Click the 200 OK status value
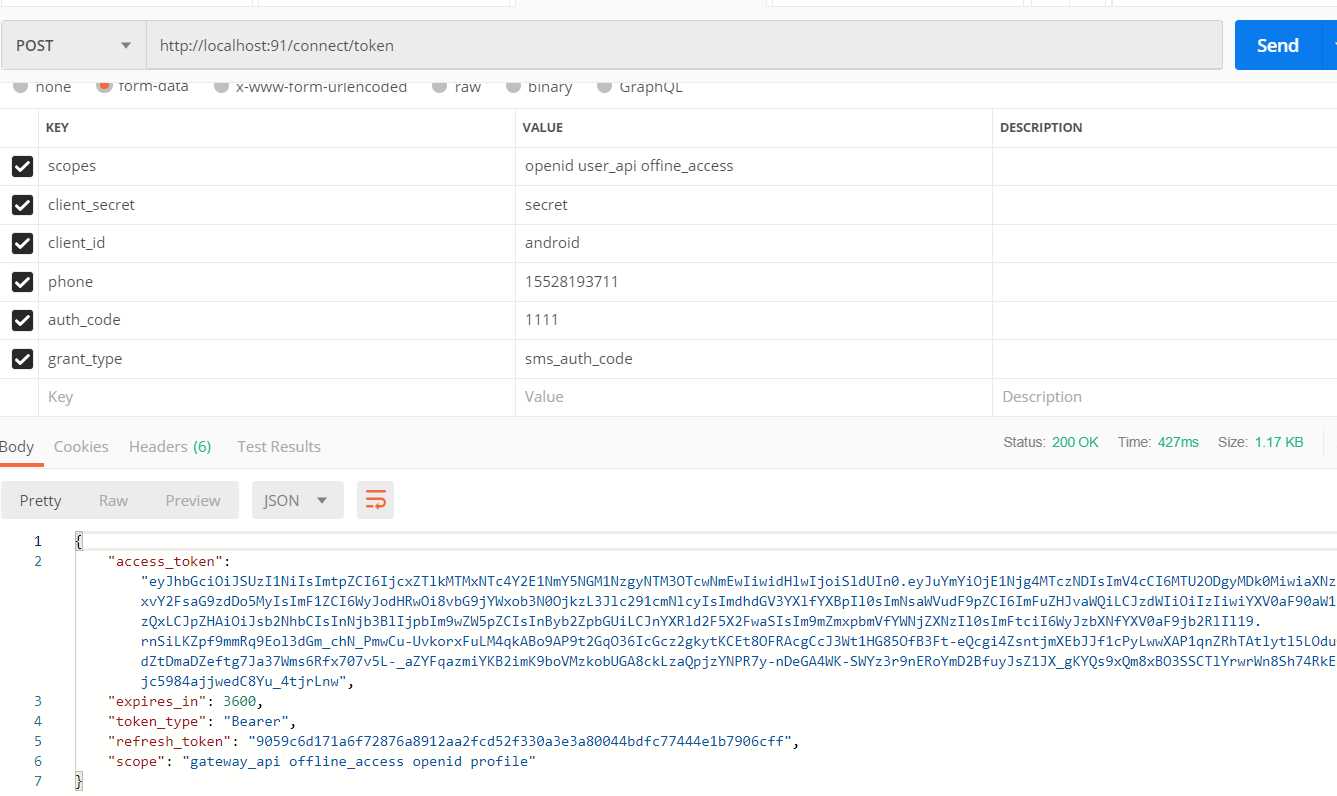Image resolution: width=1337 pixels, height=796 pixels. (1075, 442)
